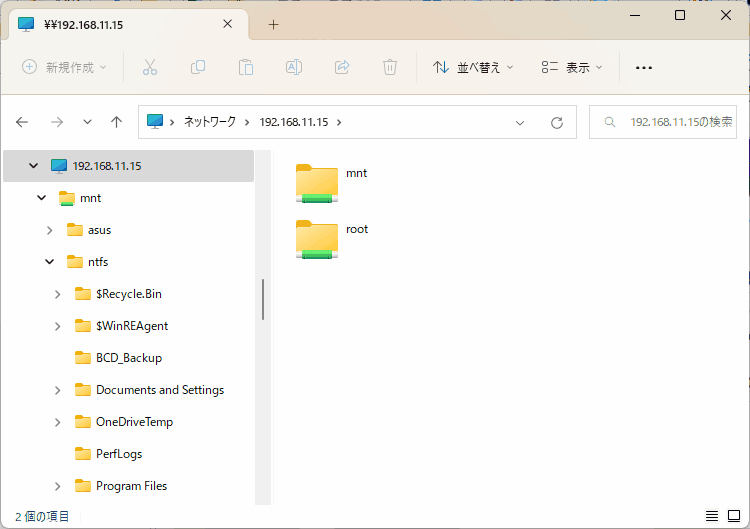The image size is (750, 529).
Task: Expand the asus folder node
Action: [49, 230]
